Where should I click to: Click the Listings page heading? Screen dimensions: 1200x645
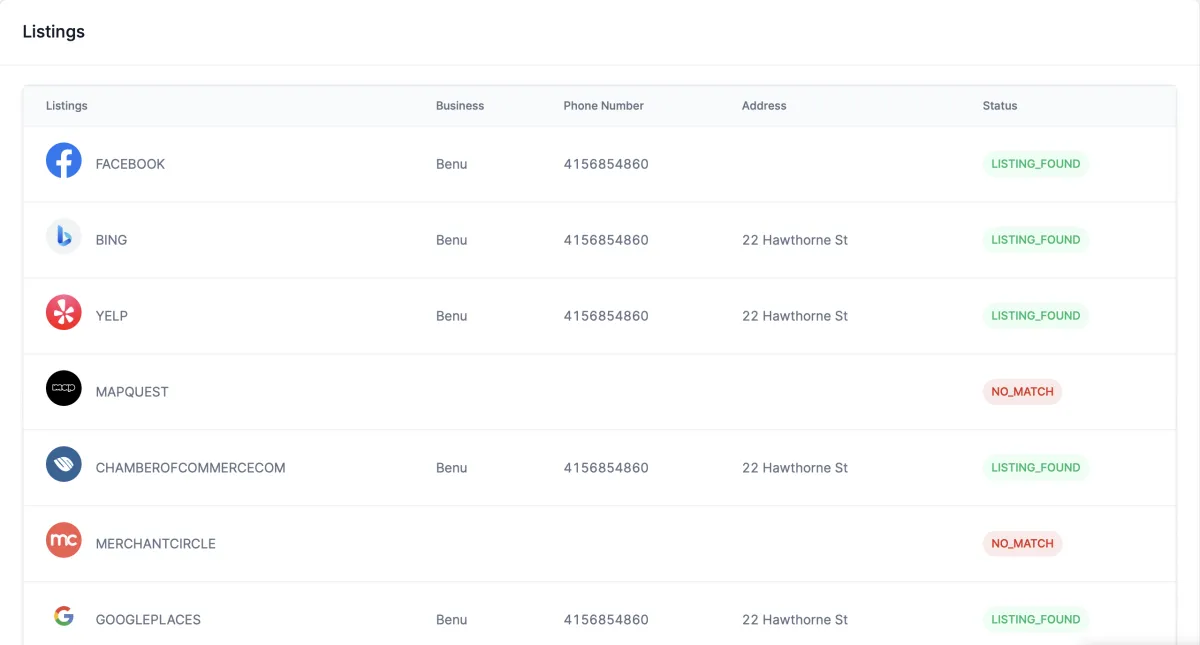[x=54, y=32]
